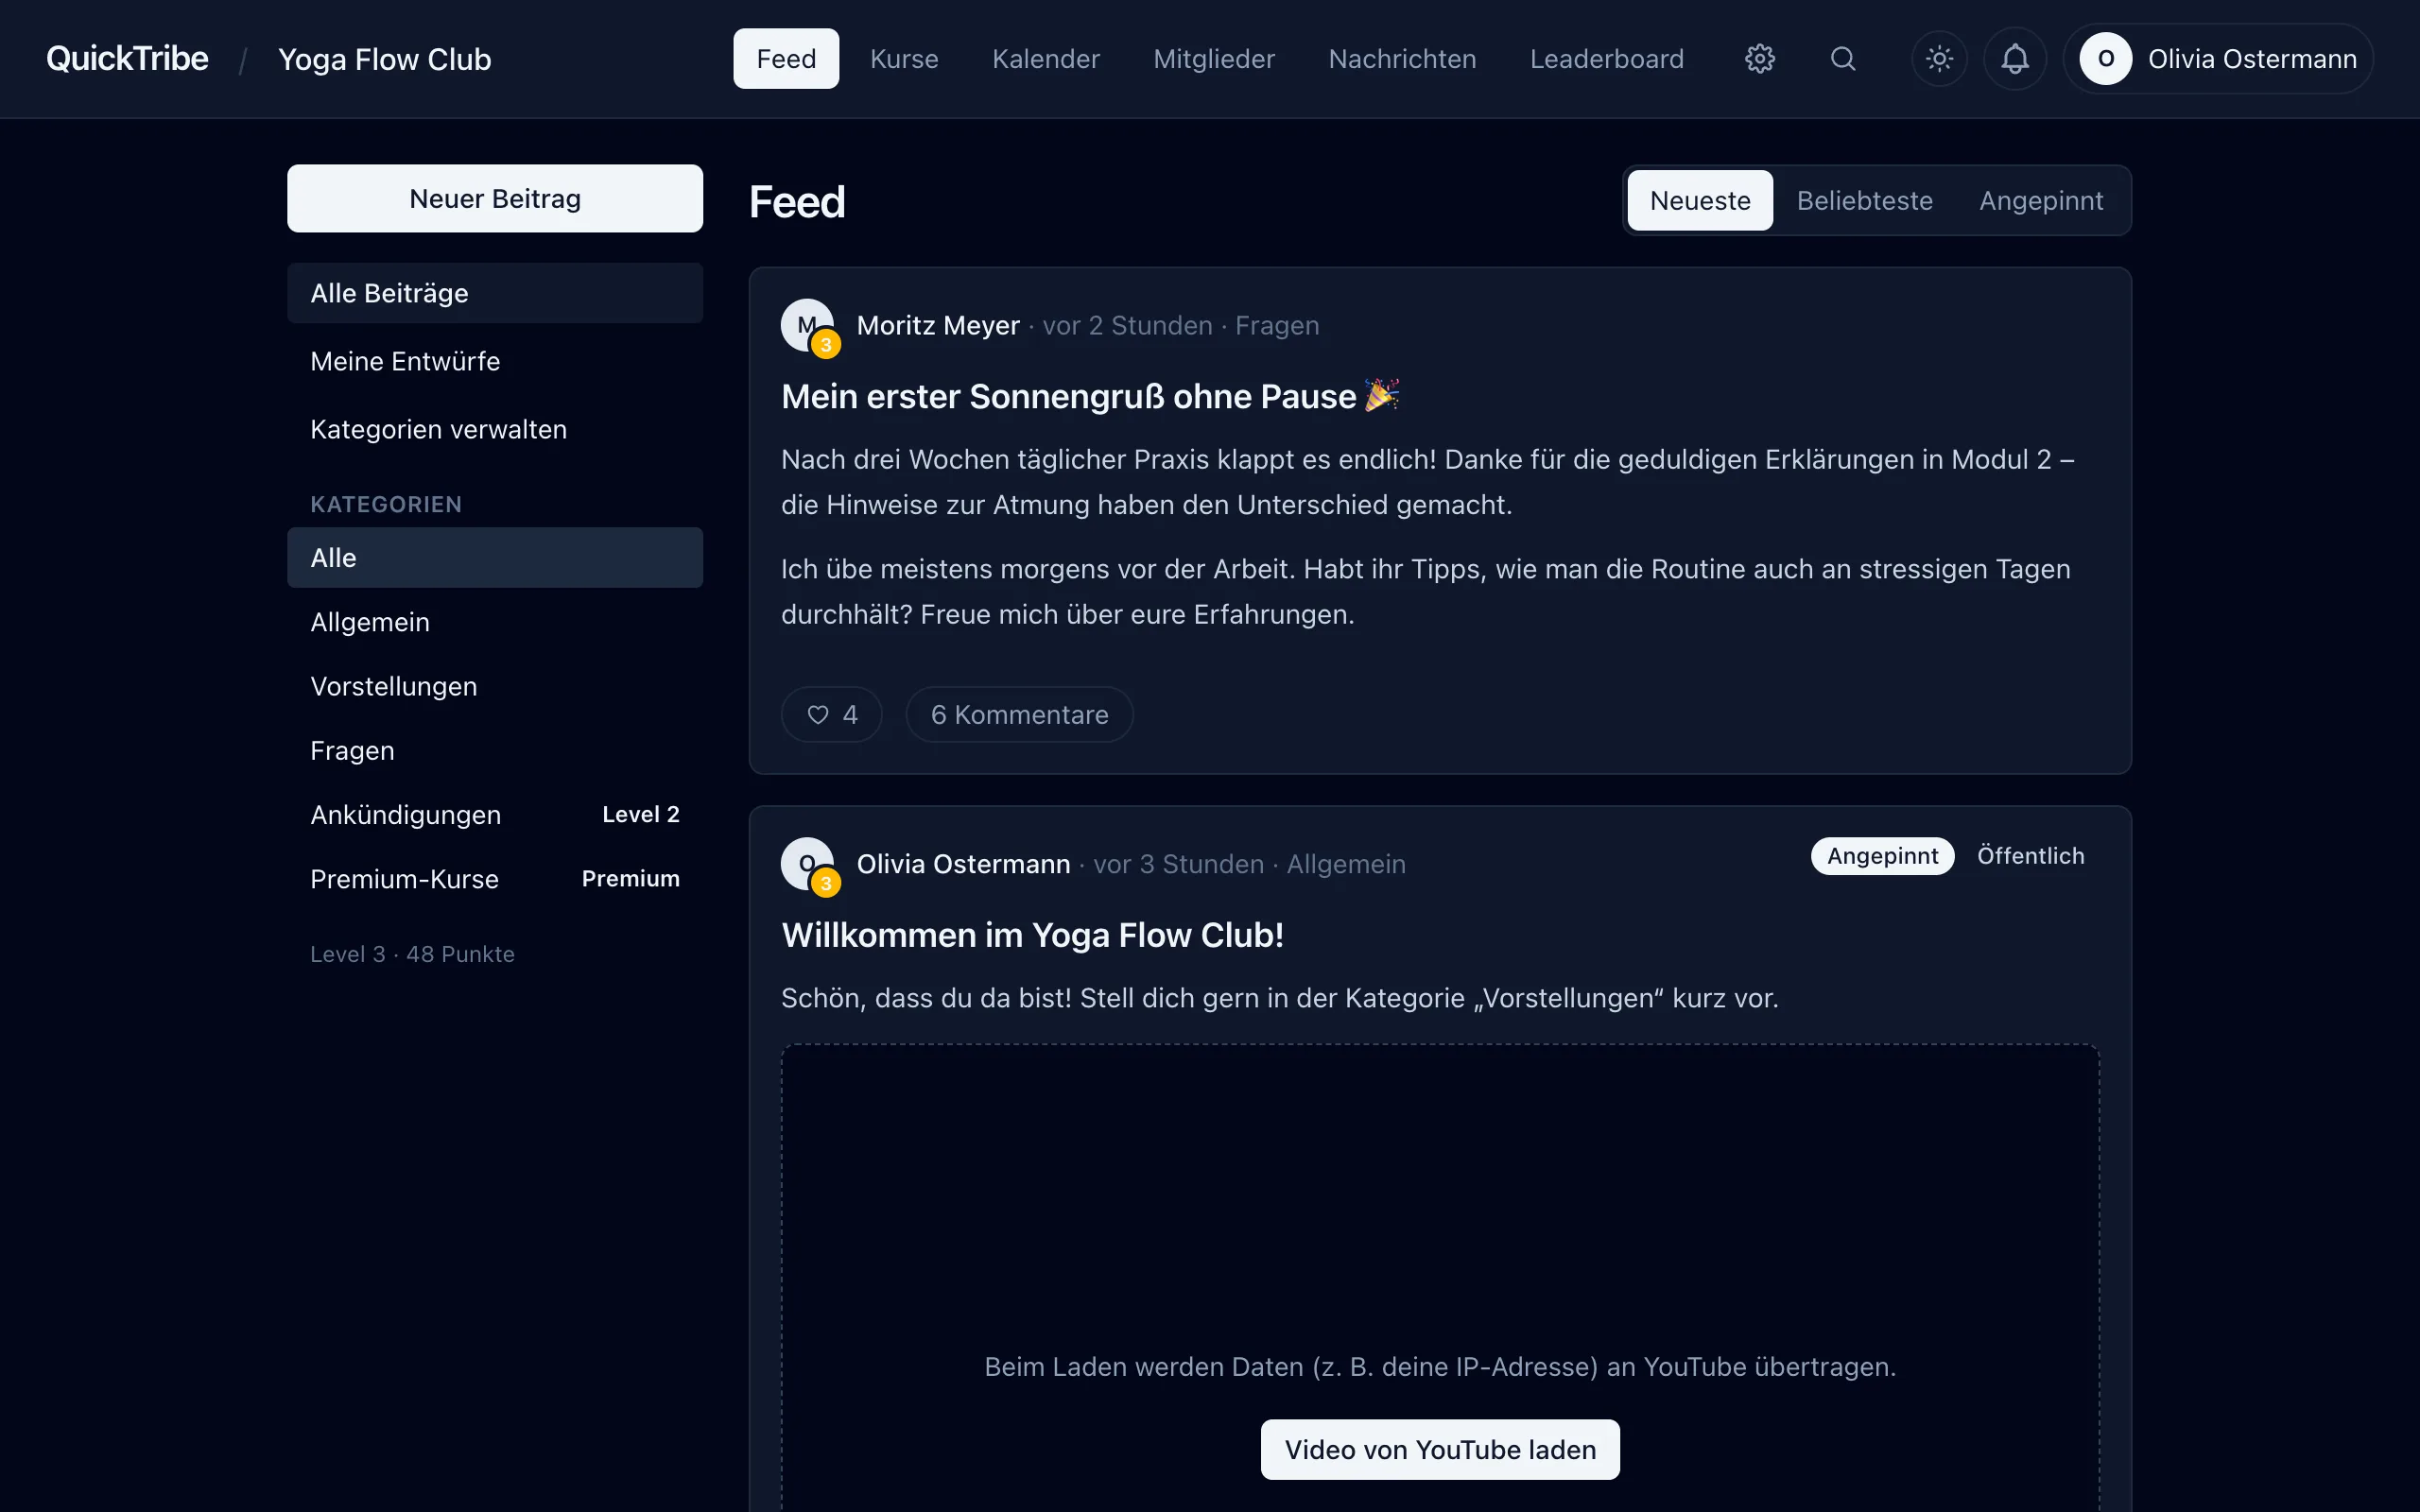Filter by Fragen category in sidebar
Viewport: 2420px width, 1512px height.
(495, 750)
